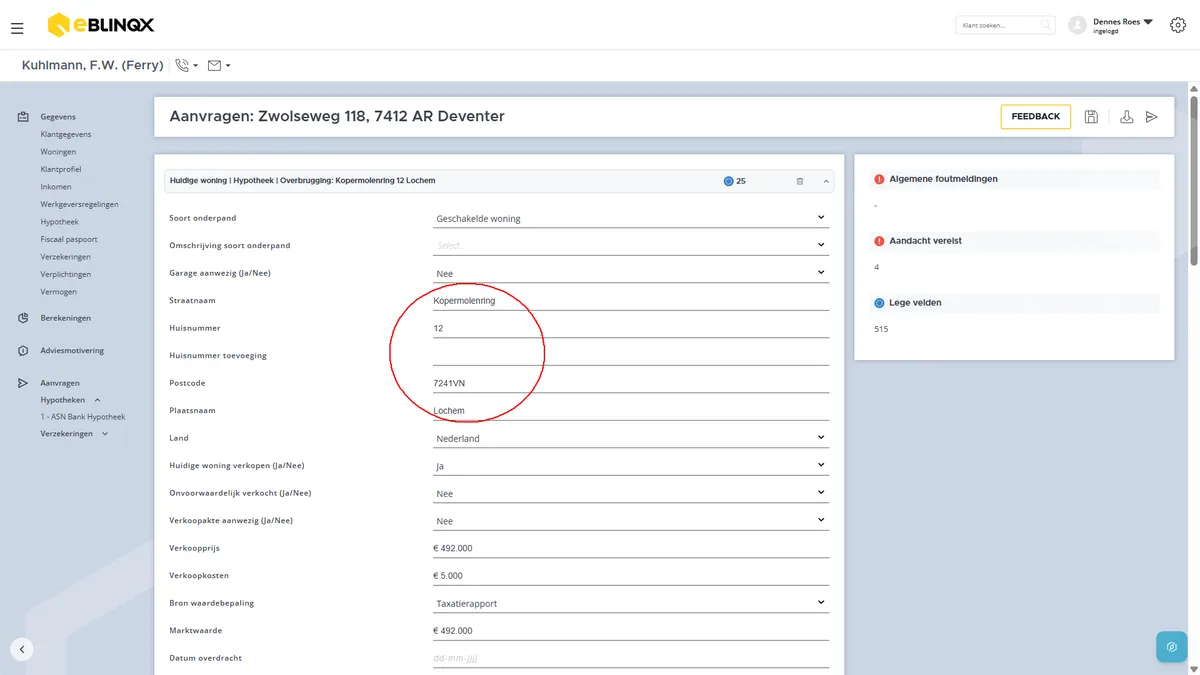Click the Straatnaam field containing Kopermolenring
1200x675 pixels.
(x=631, y=300)
